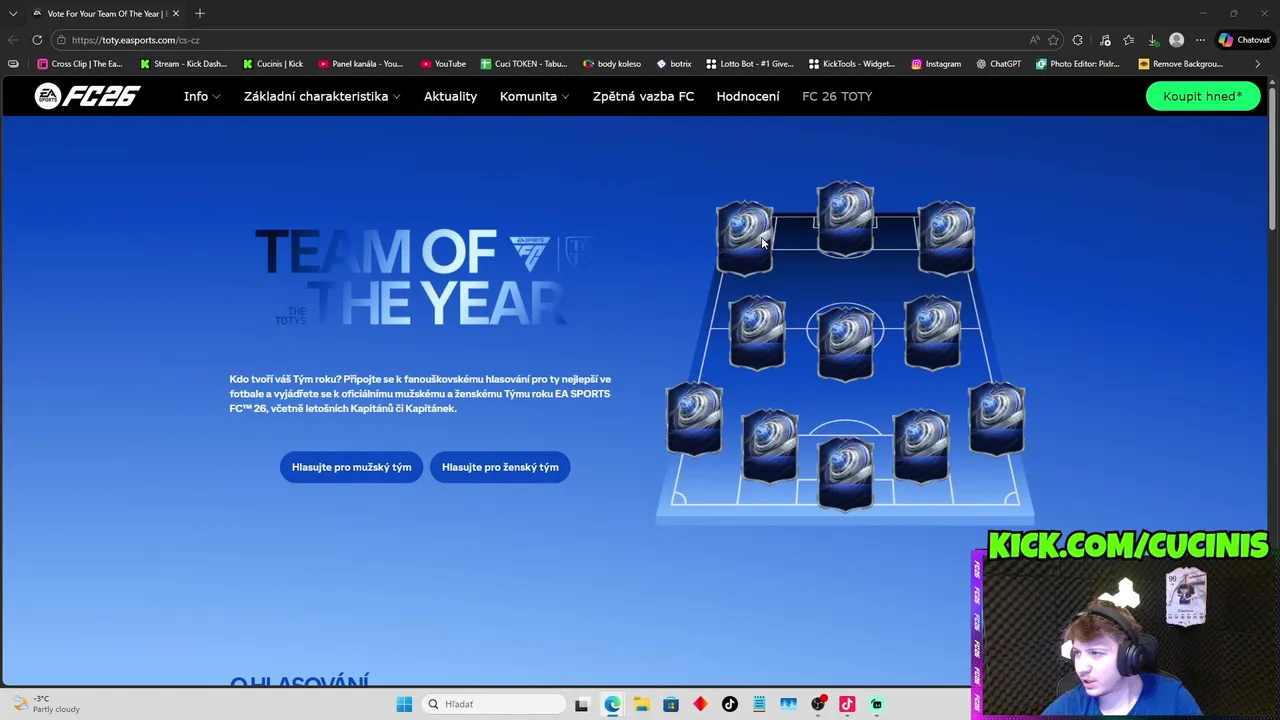Image resolution: width=1280 pixels, height=720 pixels.
Task: Show more bookmarks with the overflow chevron
Action: [x=1257, y=64]
